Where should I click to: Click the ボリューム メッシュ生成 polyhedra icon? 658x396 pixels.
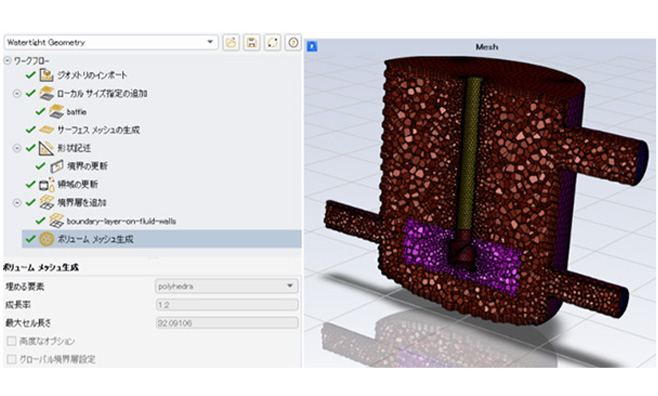46,239
